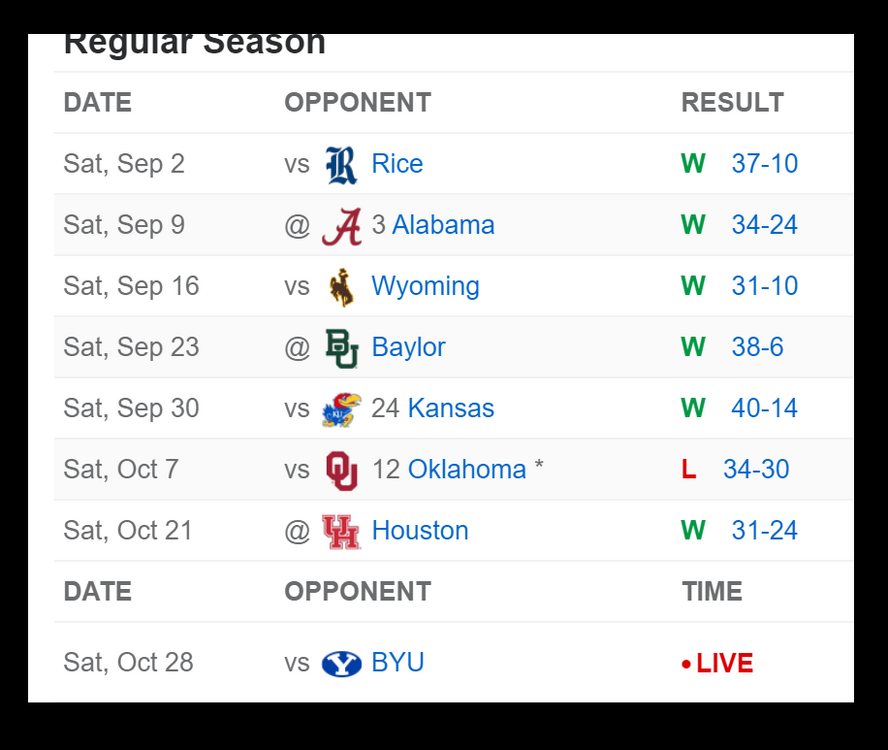The height and width of the screenshot is (750, 888).
Task: Click the Baylor Bears BU logo
Action: pyautogui.click(x=341, y=348)
